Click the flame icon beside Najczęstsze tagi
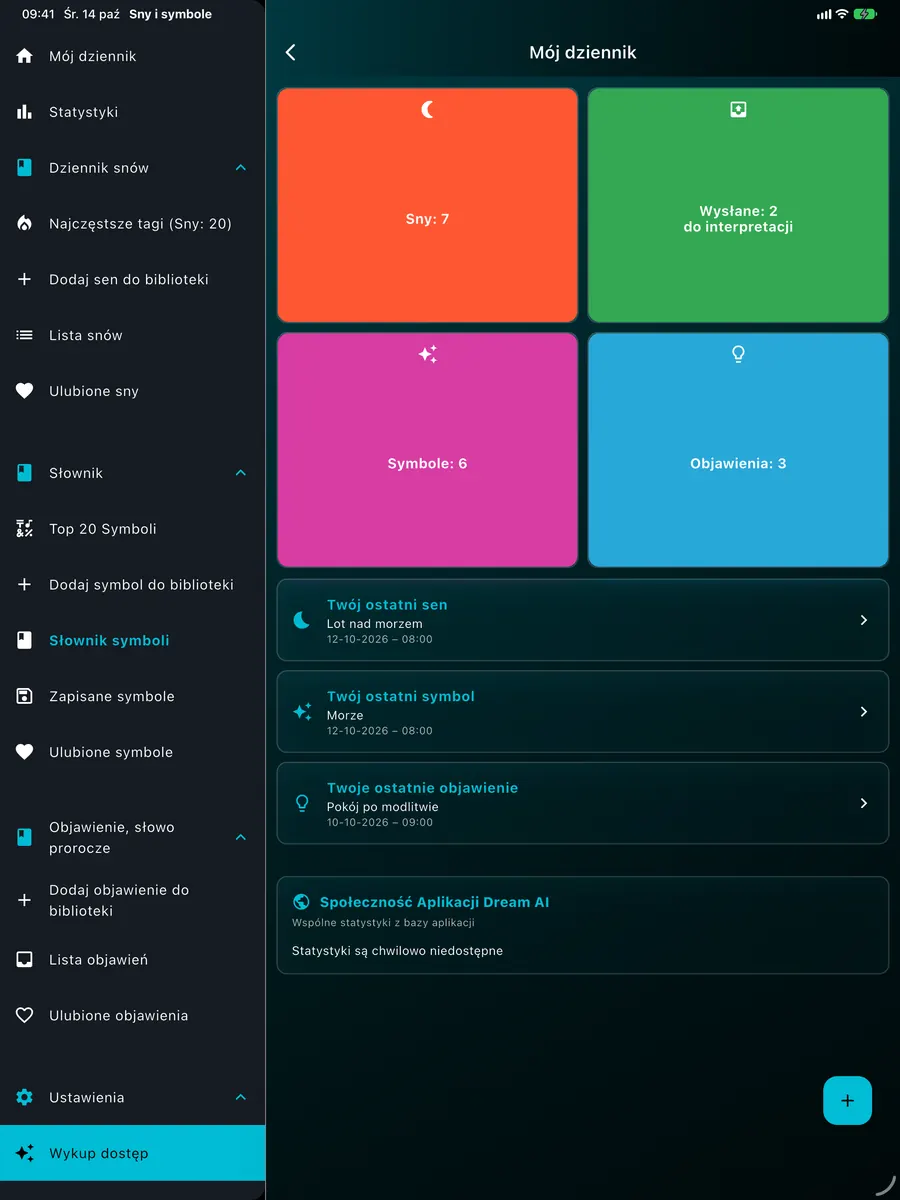900x1200 pixels. (x=25, y=224)
